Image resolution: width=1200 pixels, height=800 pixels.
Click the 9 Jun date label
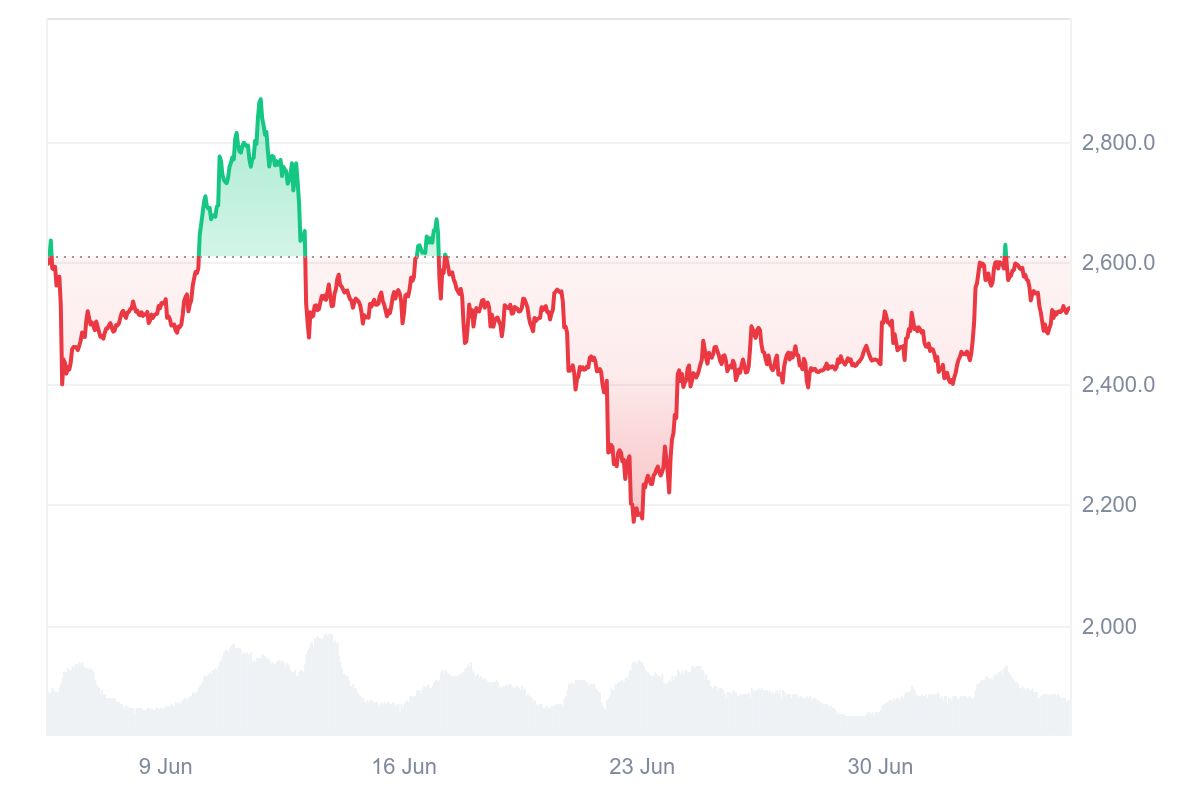pyautogui.click(x=165, y=767)
